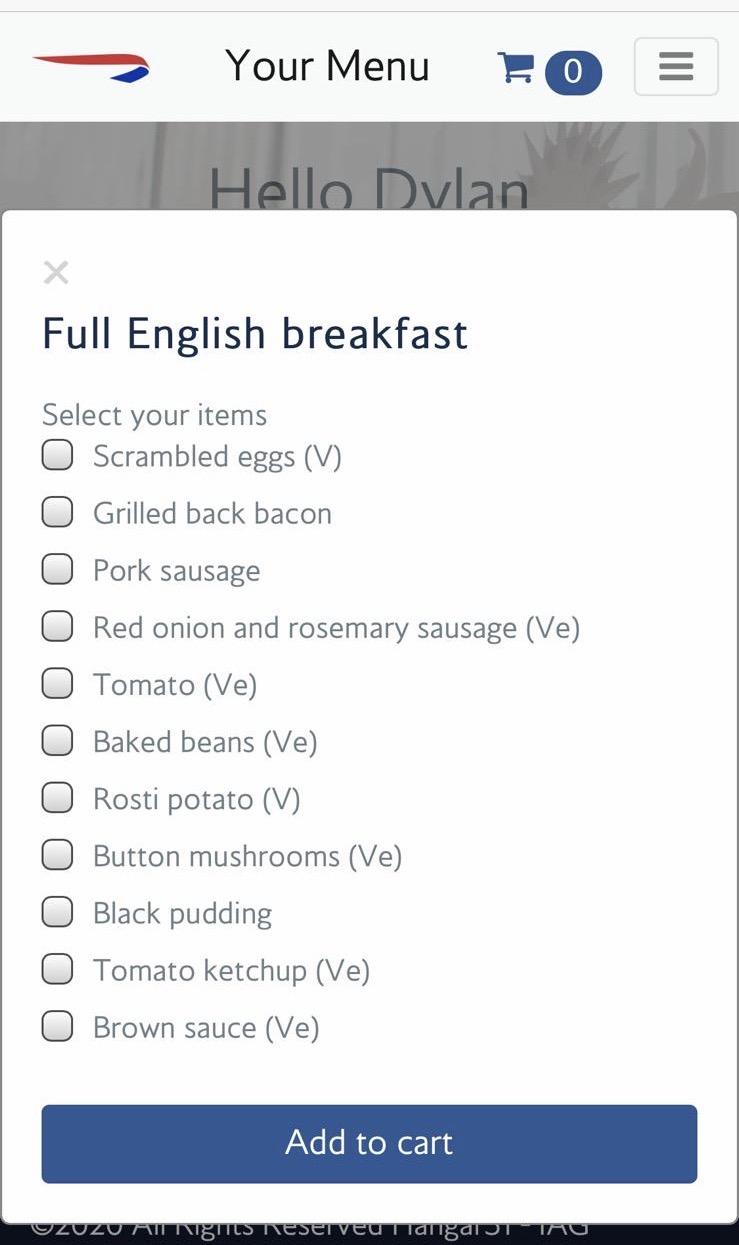739x1245 pixels.
Task: Check the Brown sauce checkbox
Action: [58, 1026]
